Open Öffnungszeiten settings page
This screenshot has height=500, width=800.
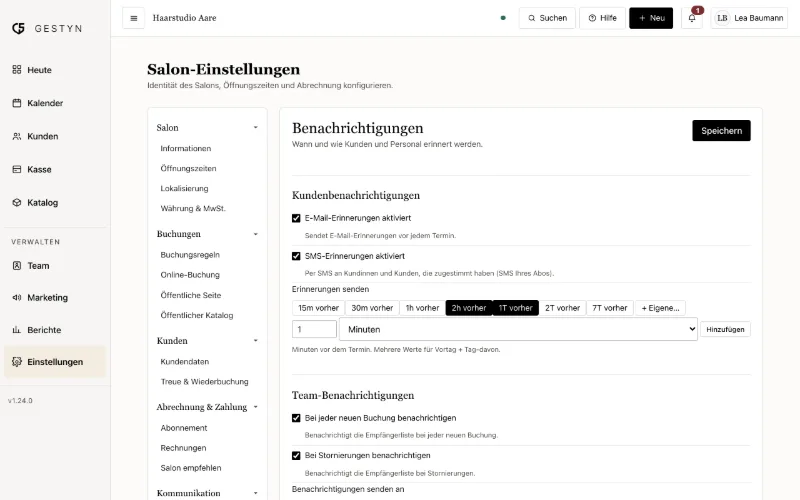188,168
